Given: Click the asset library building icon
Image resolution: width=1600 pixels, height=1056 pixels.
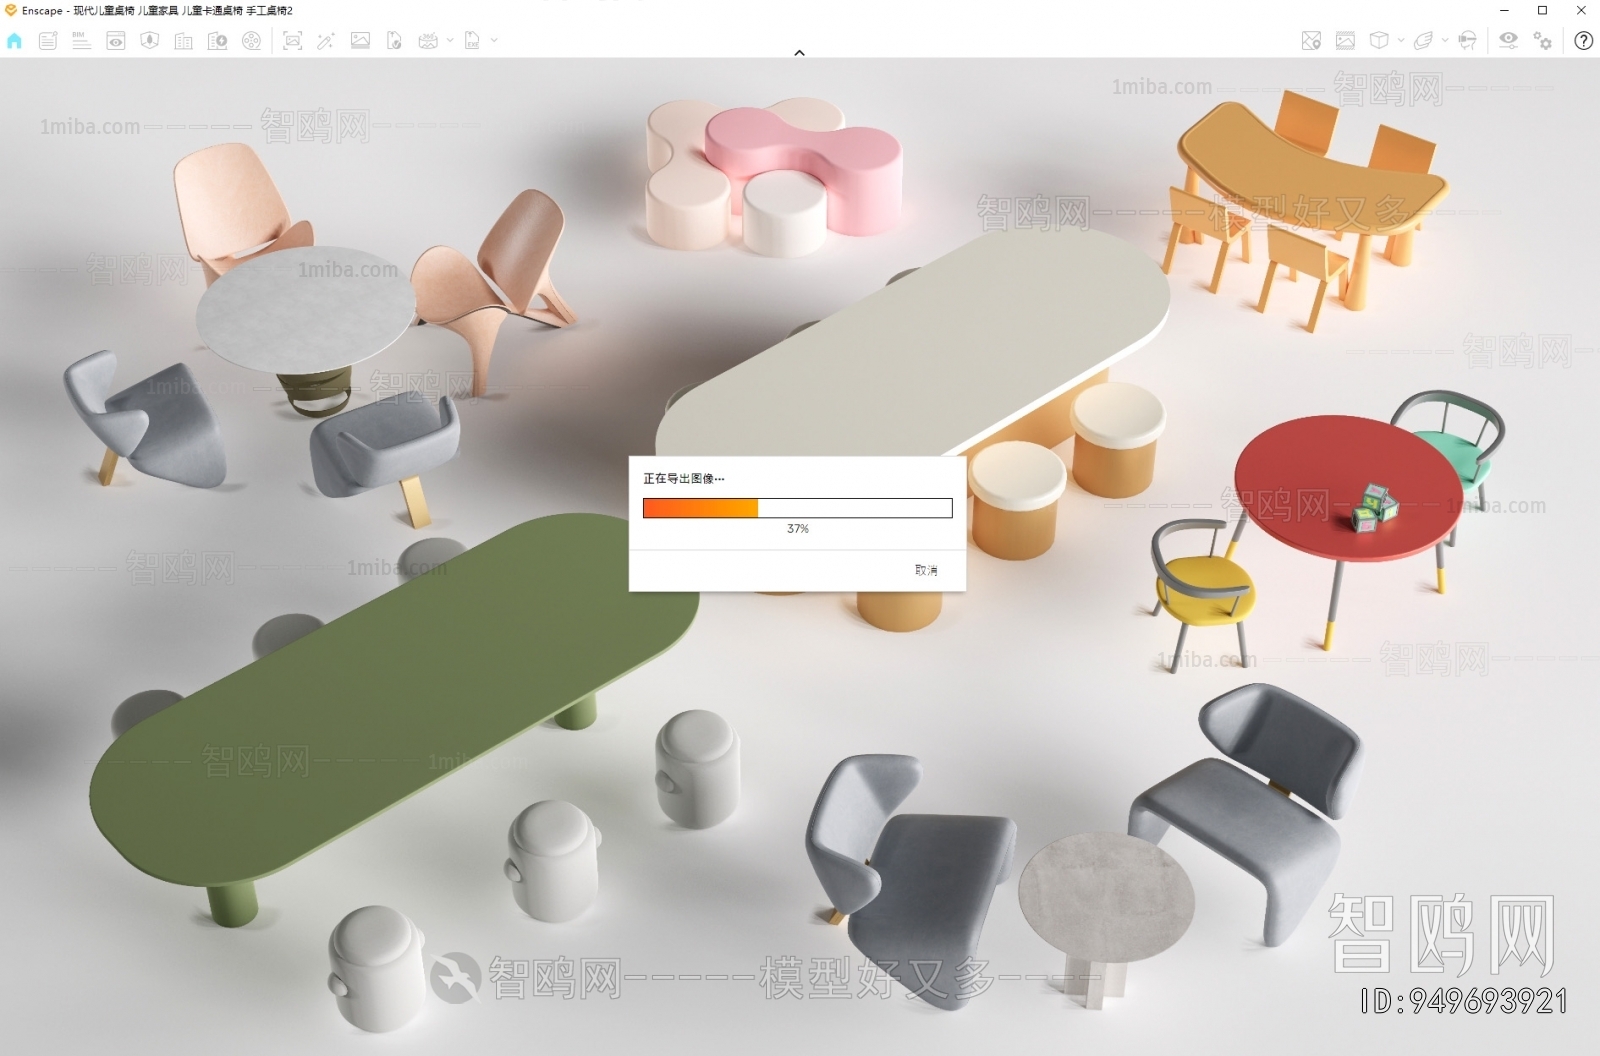Looking at the screenshot, I should [184, 41].
